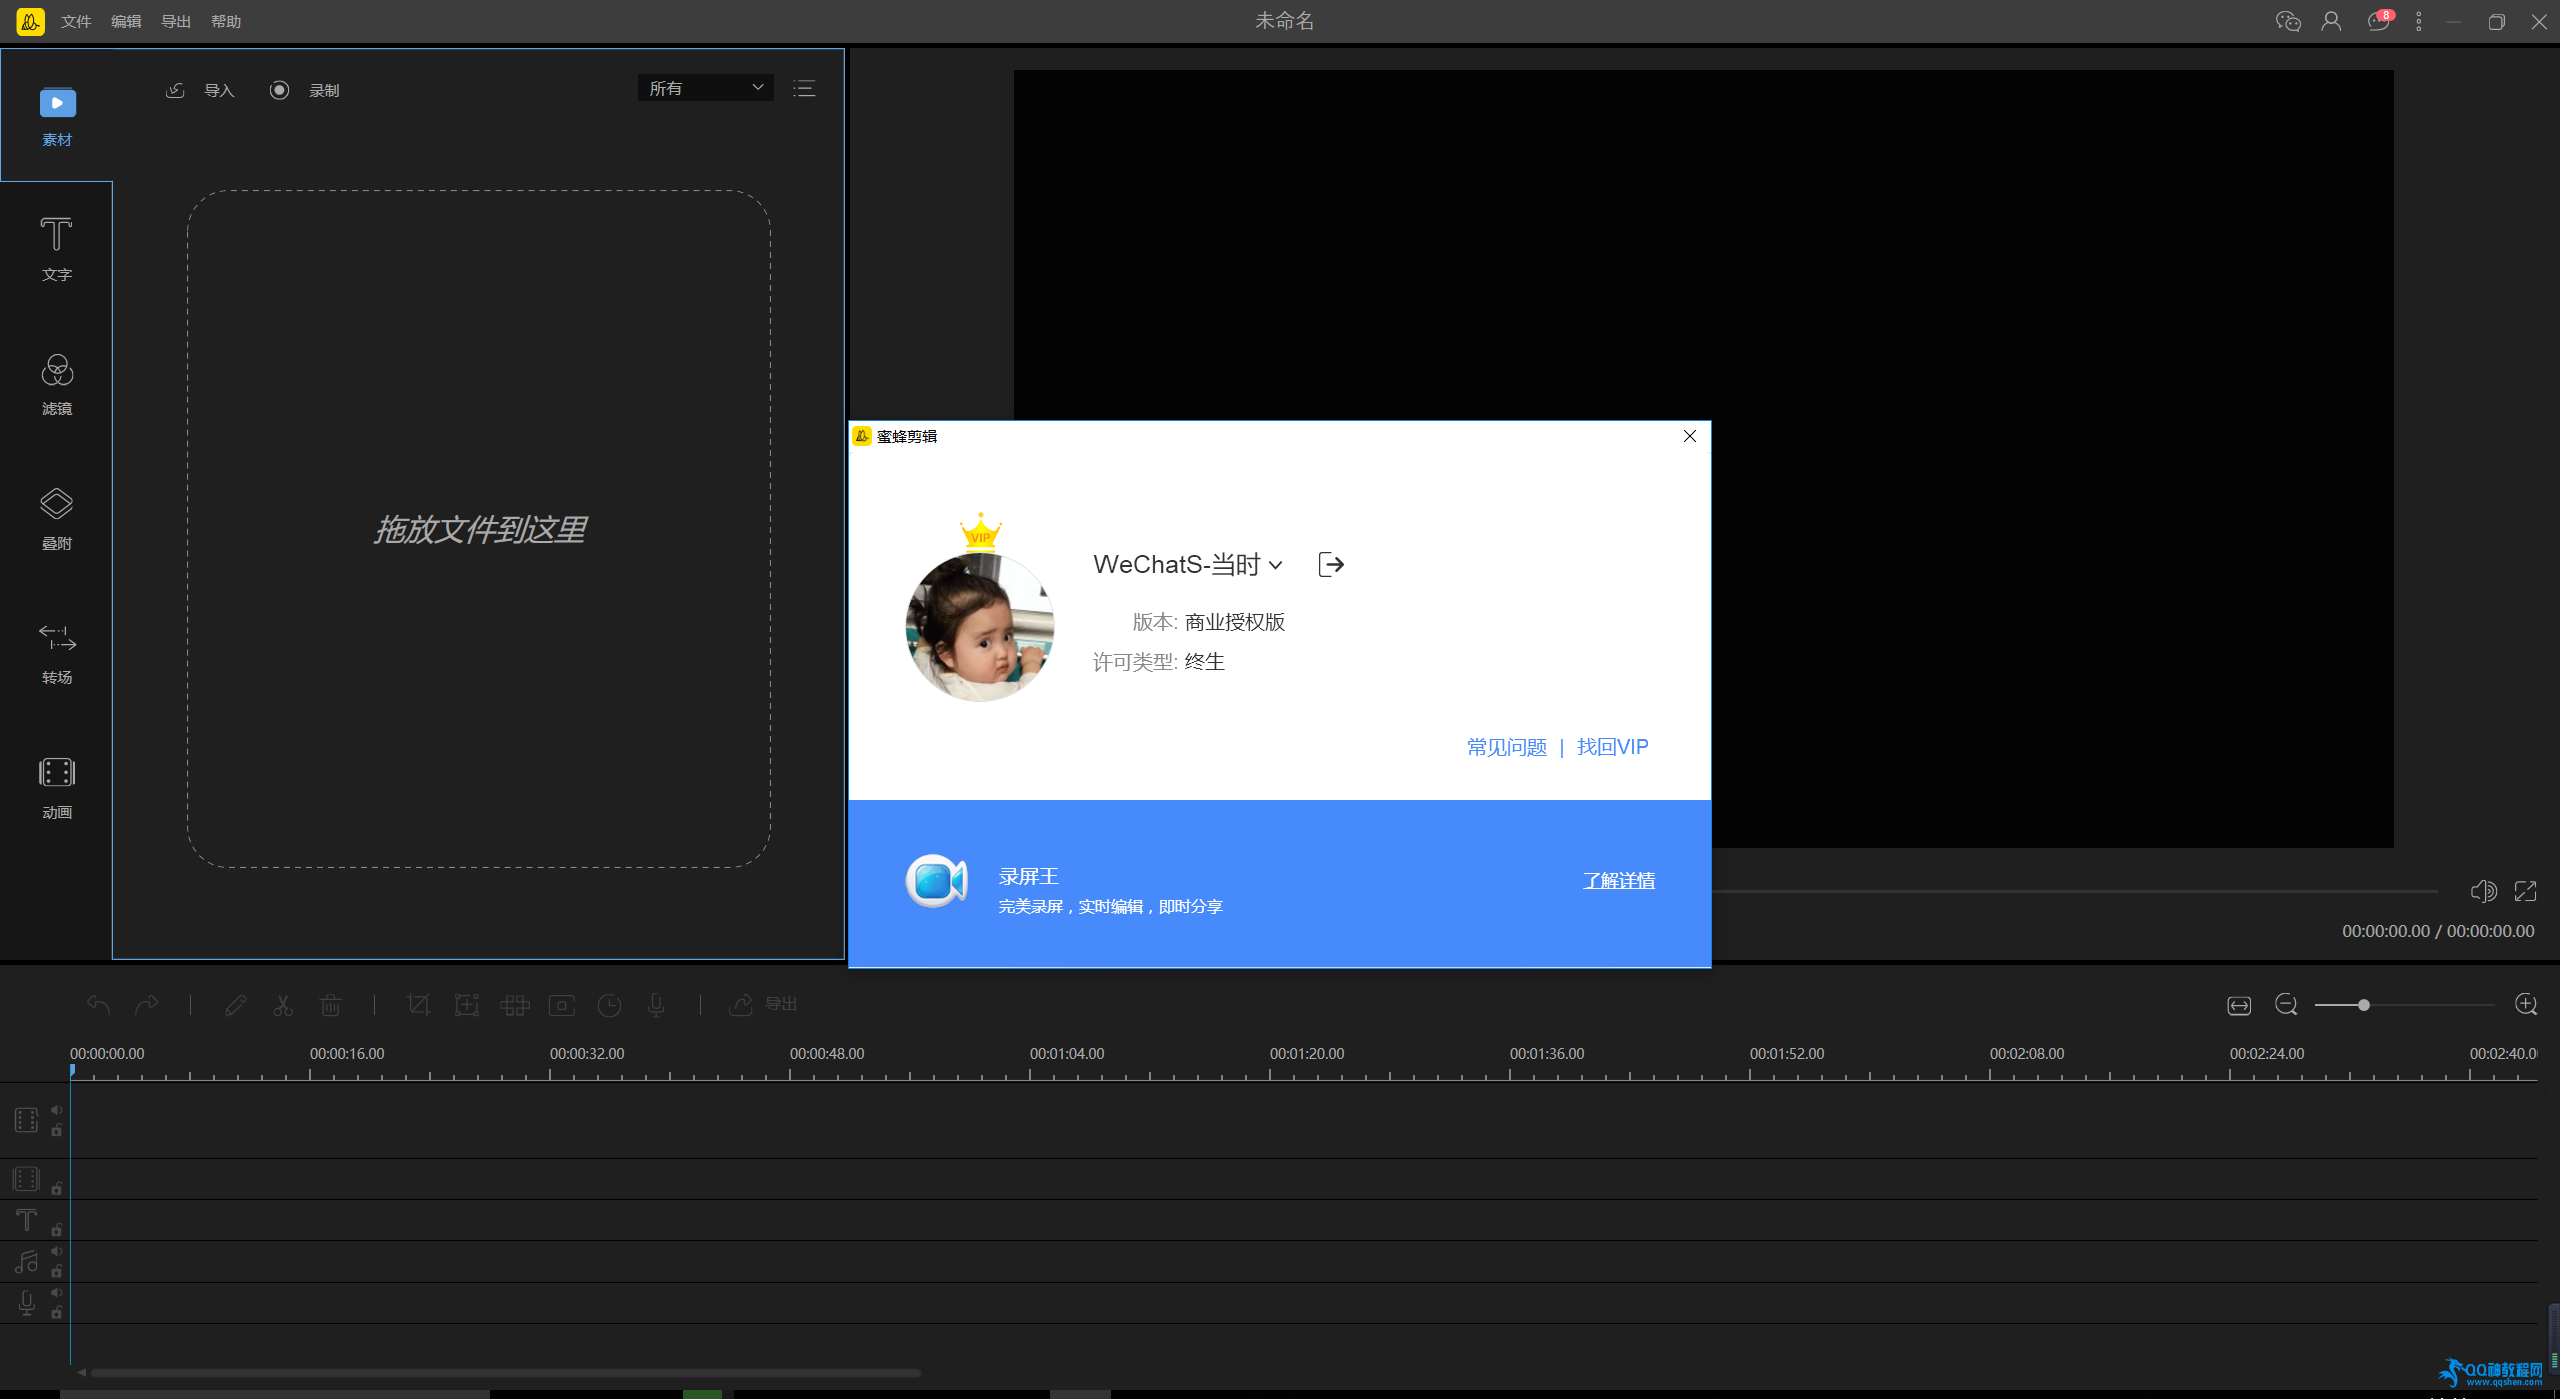Expand the WeChatS-当时 account dropdown

[x=1276, y=565]
